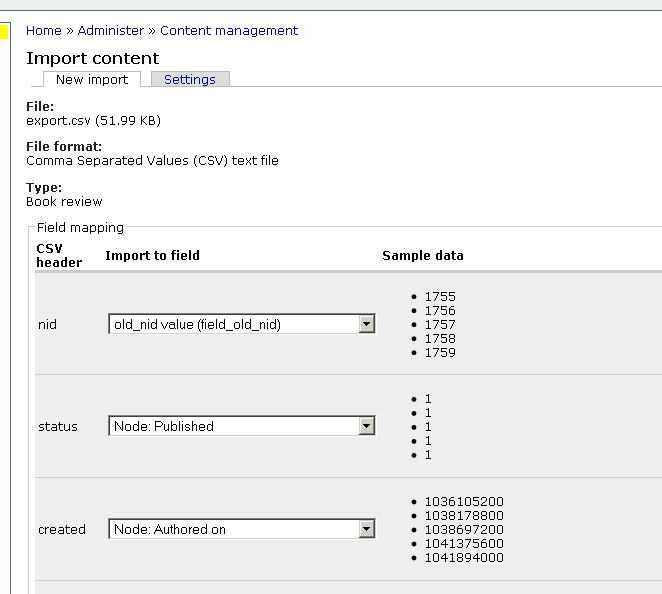Click sample value 1759
This screenshot has height=594, width=662.
coord(440,353)
